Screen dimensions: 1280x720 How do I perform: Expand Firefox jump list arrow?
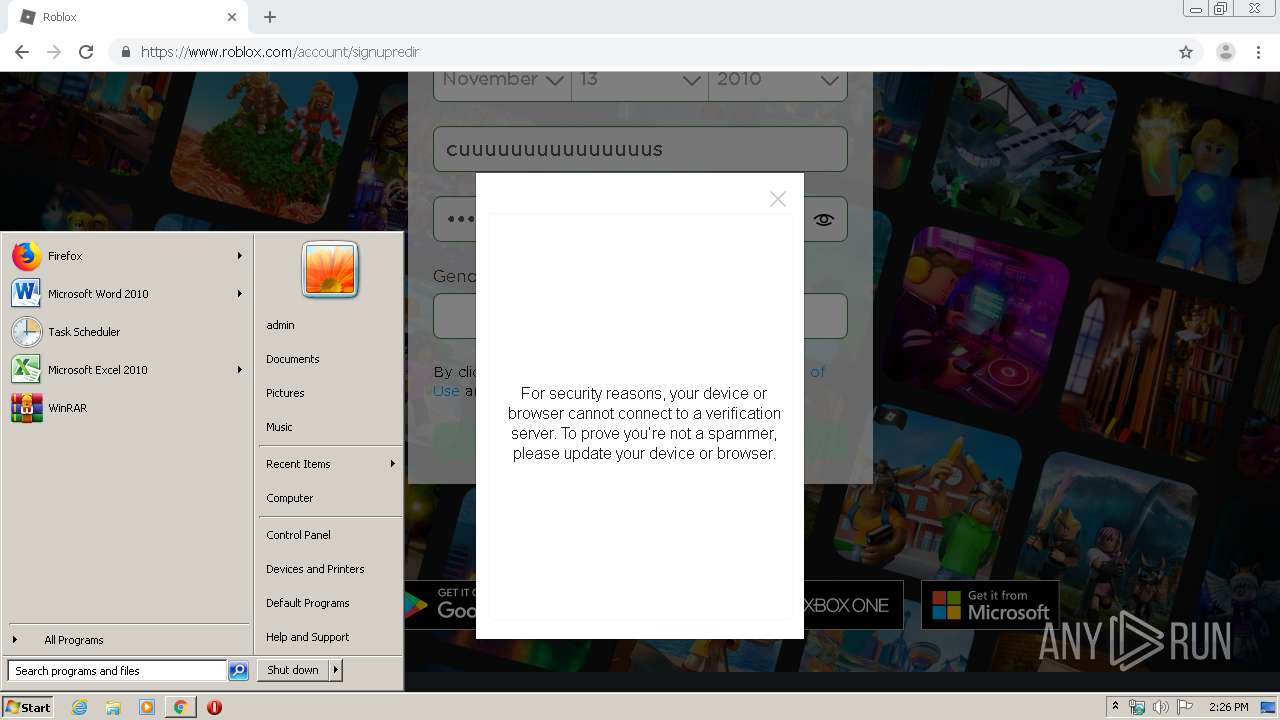point(240,256)
